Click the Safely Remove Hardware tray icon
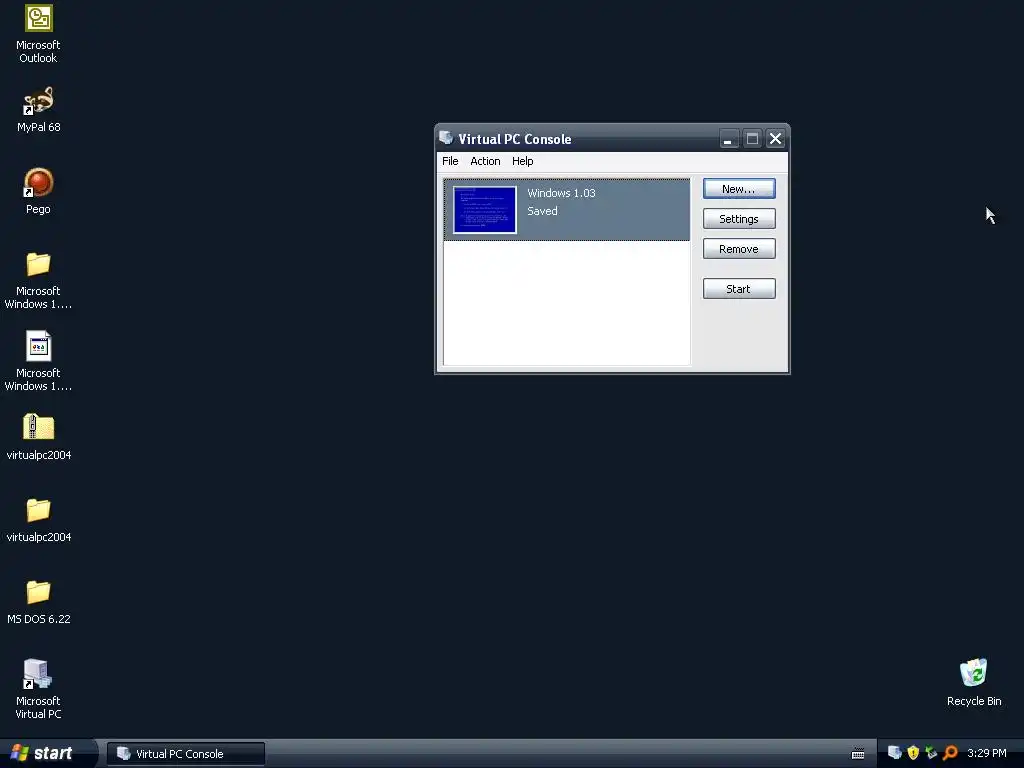1024x768 pixels. coord(931,753)
